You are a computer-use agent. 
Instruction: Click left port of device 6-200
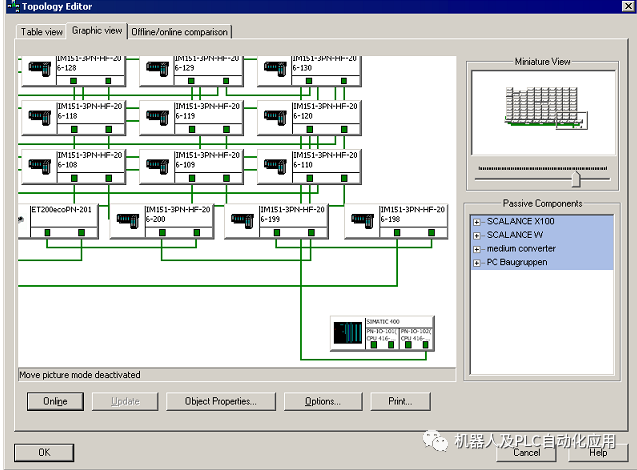click(162, 232)
